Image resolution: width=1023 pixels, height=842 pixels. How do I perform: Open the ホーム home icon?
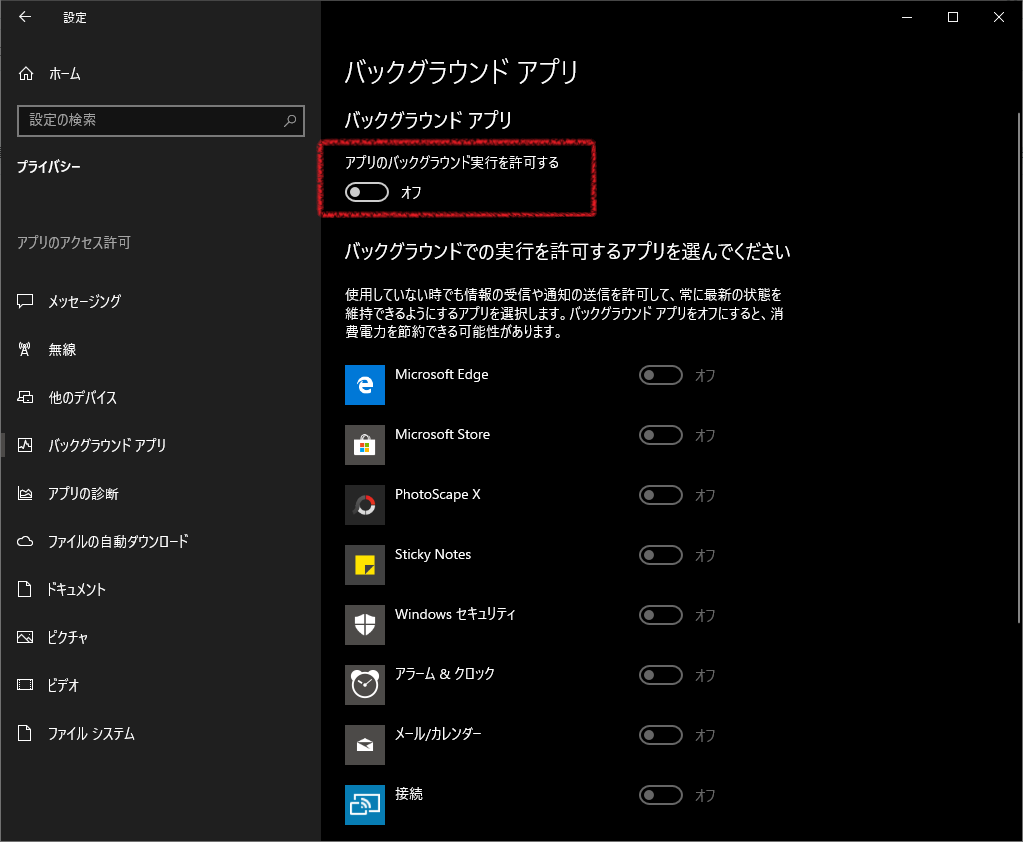click(25, 74)
